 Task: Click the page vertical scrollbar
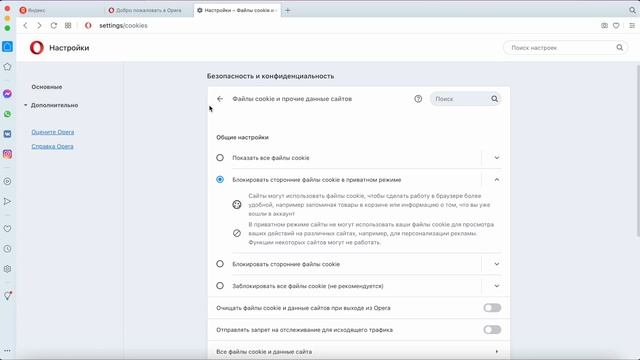pyautogui.click(x=638, y=150)
